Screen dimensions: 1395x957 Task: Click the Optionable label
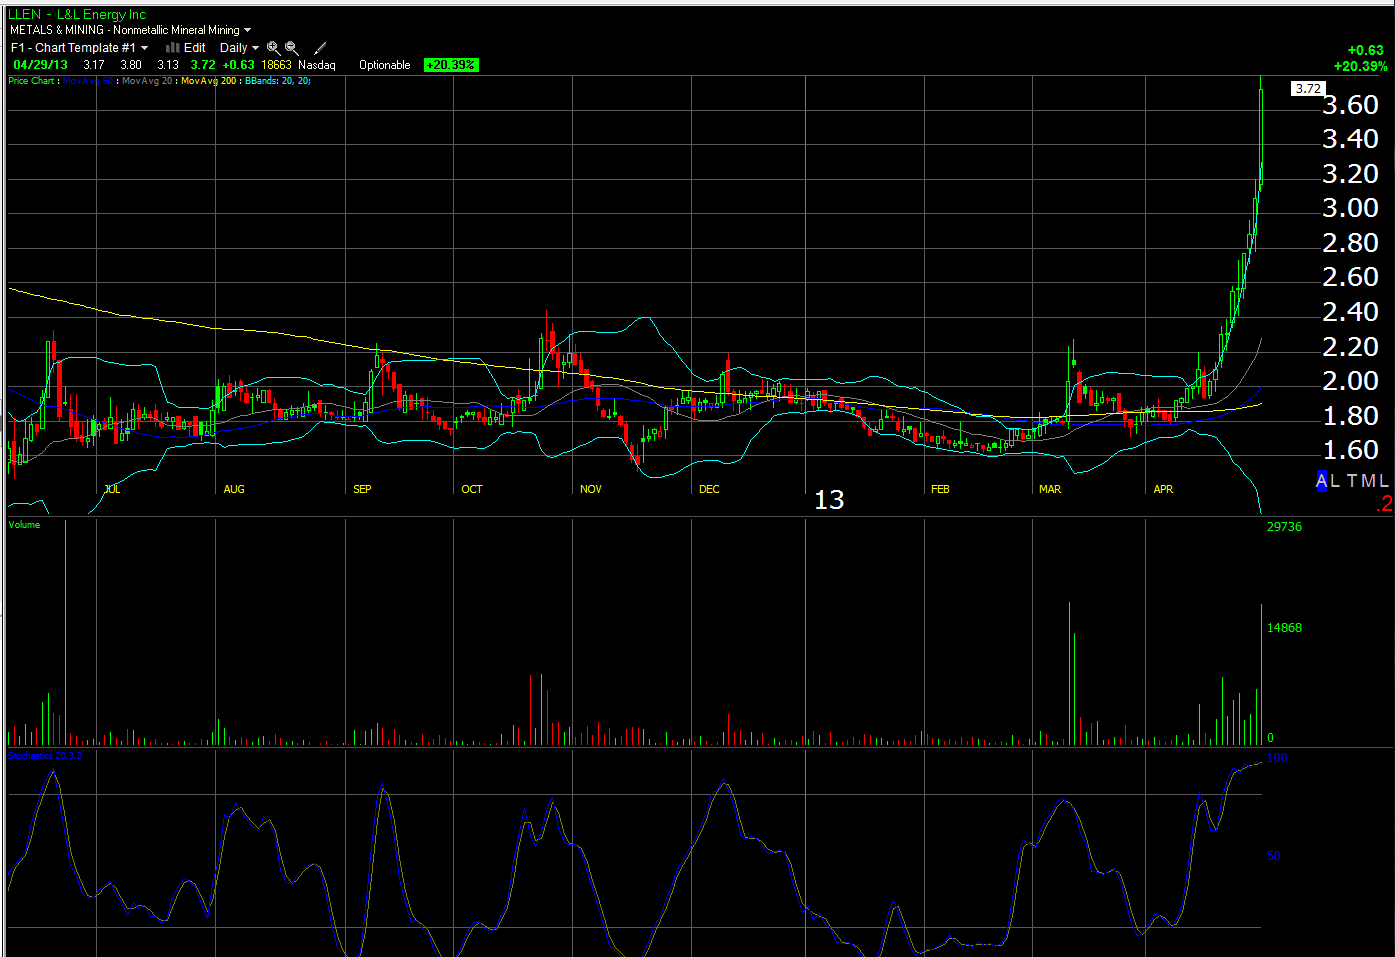(385, 65)
